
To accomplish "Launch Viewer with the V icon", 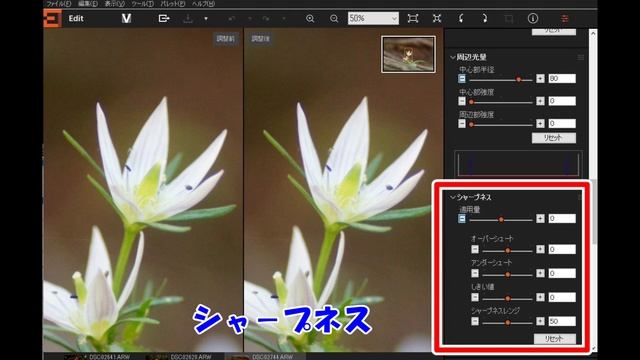I will tap(126, 18).
